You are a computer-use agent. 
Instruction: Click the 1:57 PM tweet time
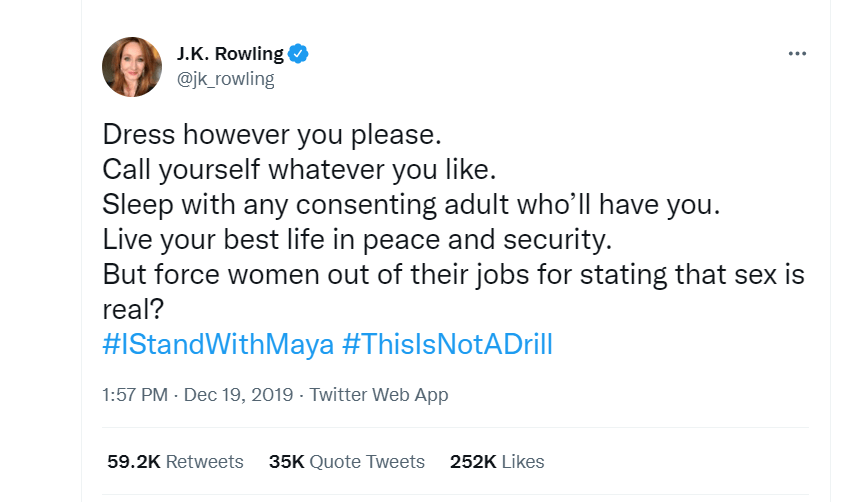(135, 395)
